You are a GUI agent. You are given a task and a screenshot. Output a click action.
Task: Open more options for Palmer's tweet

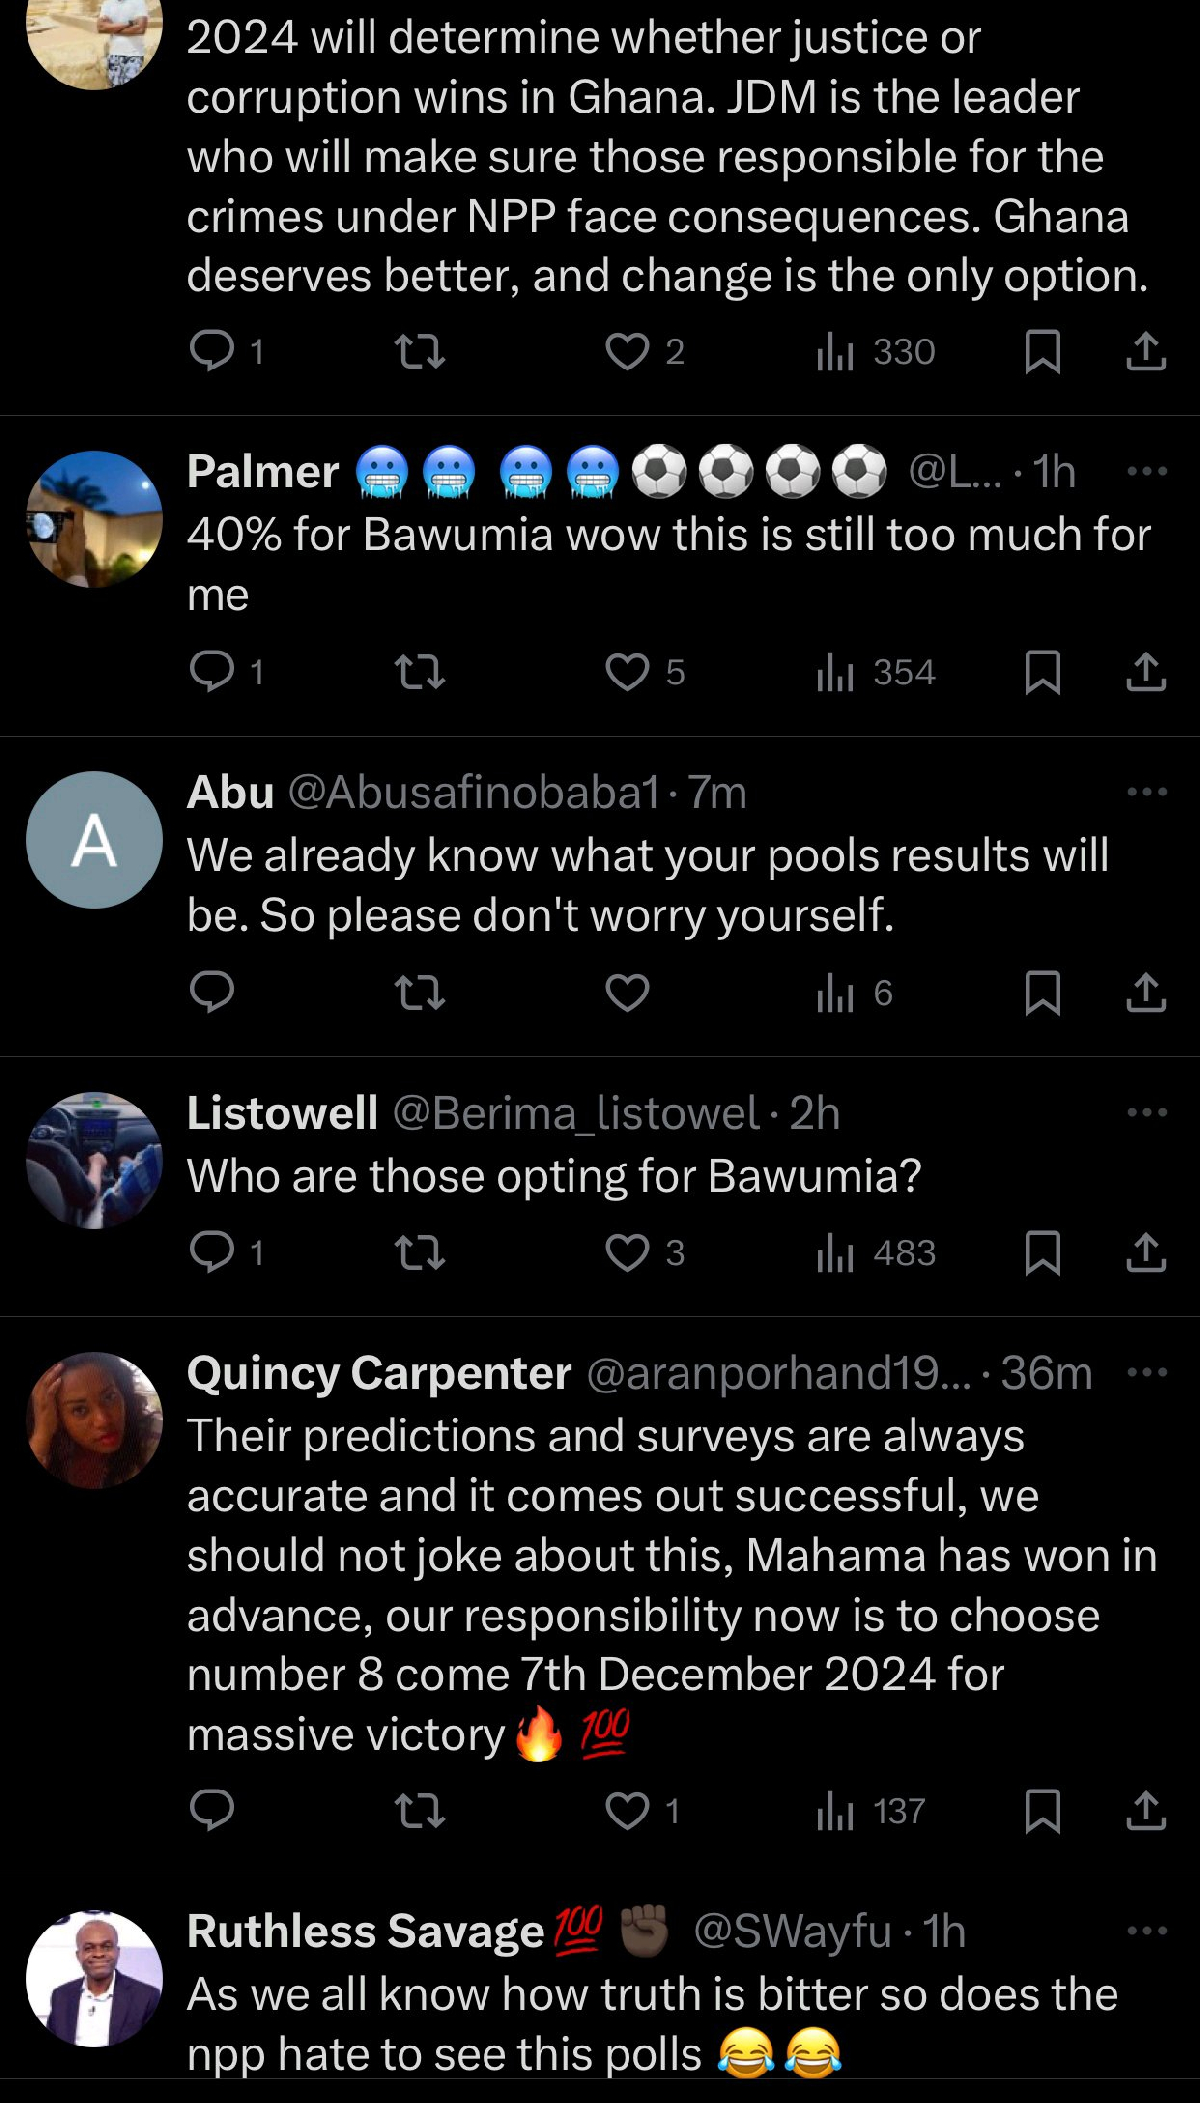click(x=1146, y=472)
